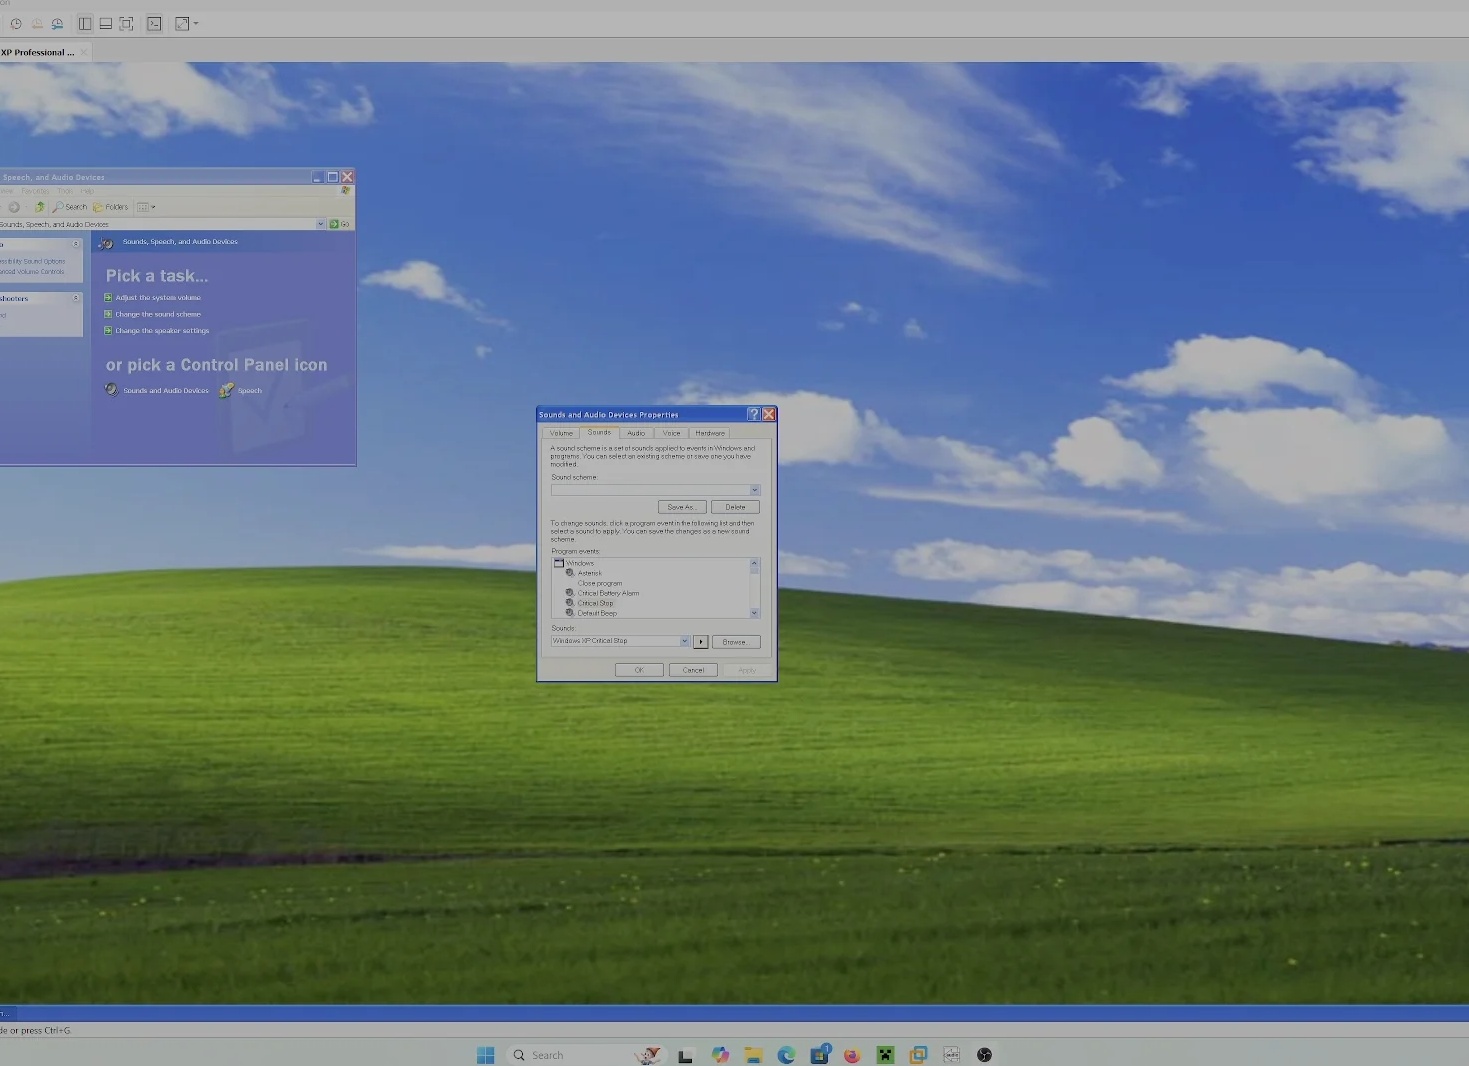Open Copilot from the taskbar
Viewport: 1469px width, 1066px height.
coord(720,1055)
